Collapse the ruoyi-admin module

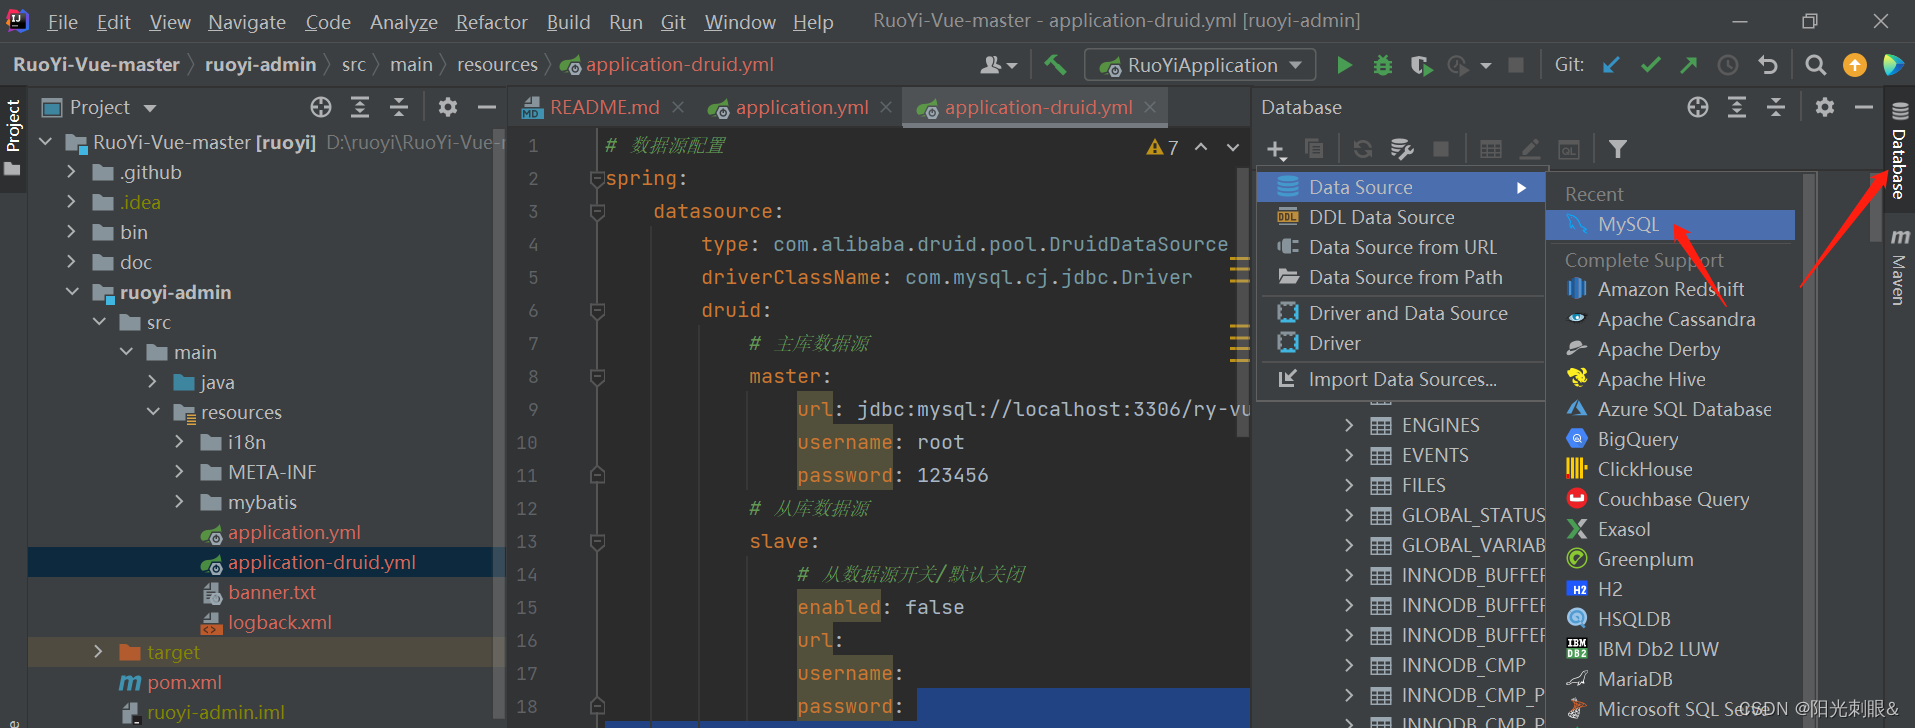click(71, 292)
